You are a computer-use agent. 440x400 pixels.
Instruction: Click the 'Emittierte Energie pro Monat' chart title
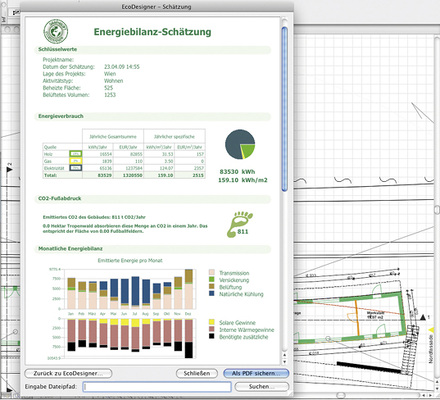130,260
